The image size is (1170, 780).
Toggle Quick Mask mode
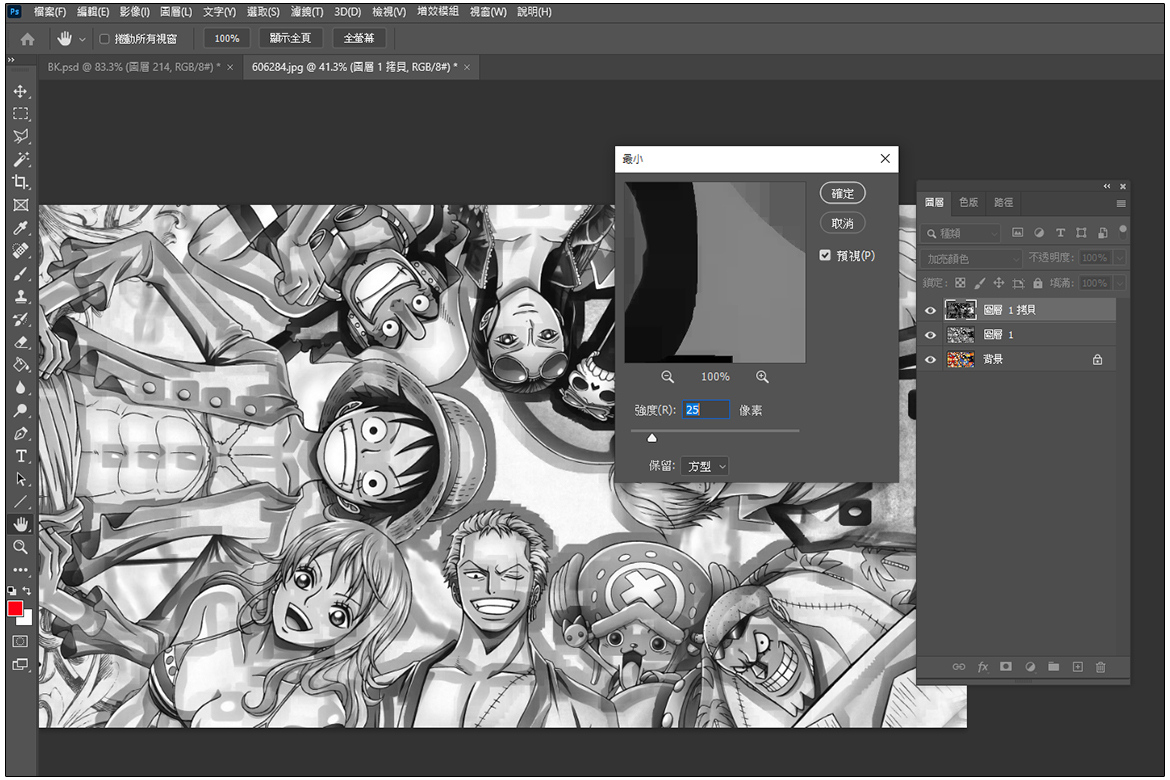pos(20,641)
